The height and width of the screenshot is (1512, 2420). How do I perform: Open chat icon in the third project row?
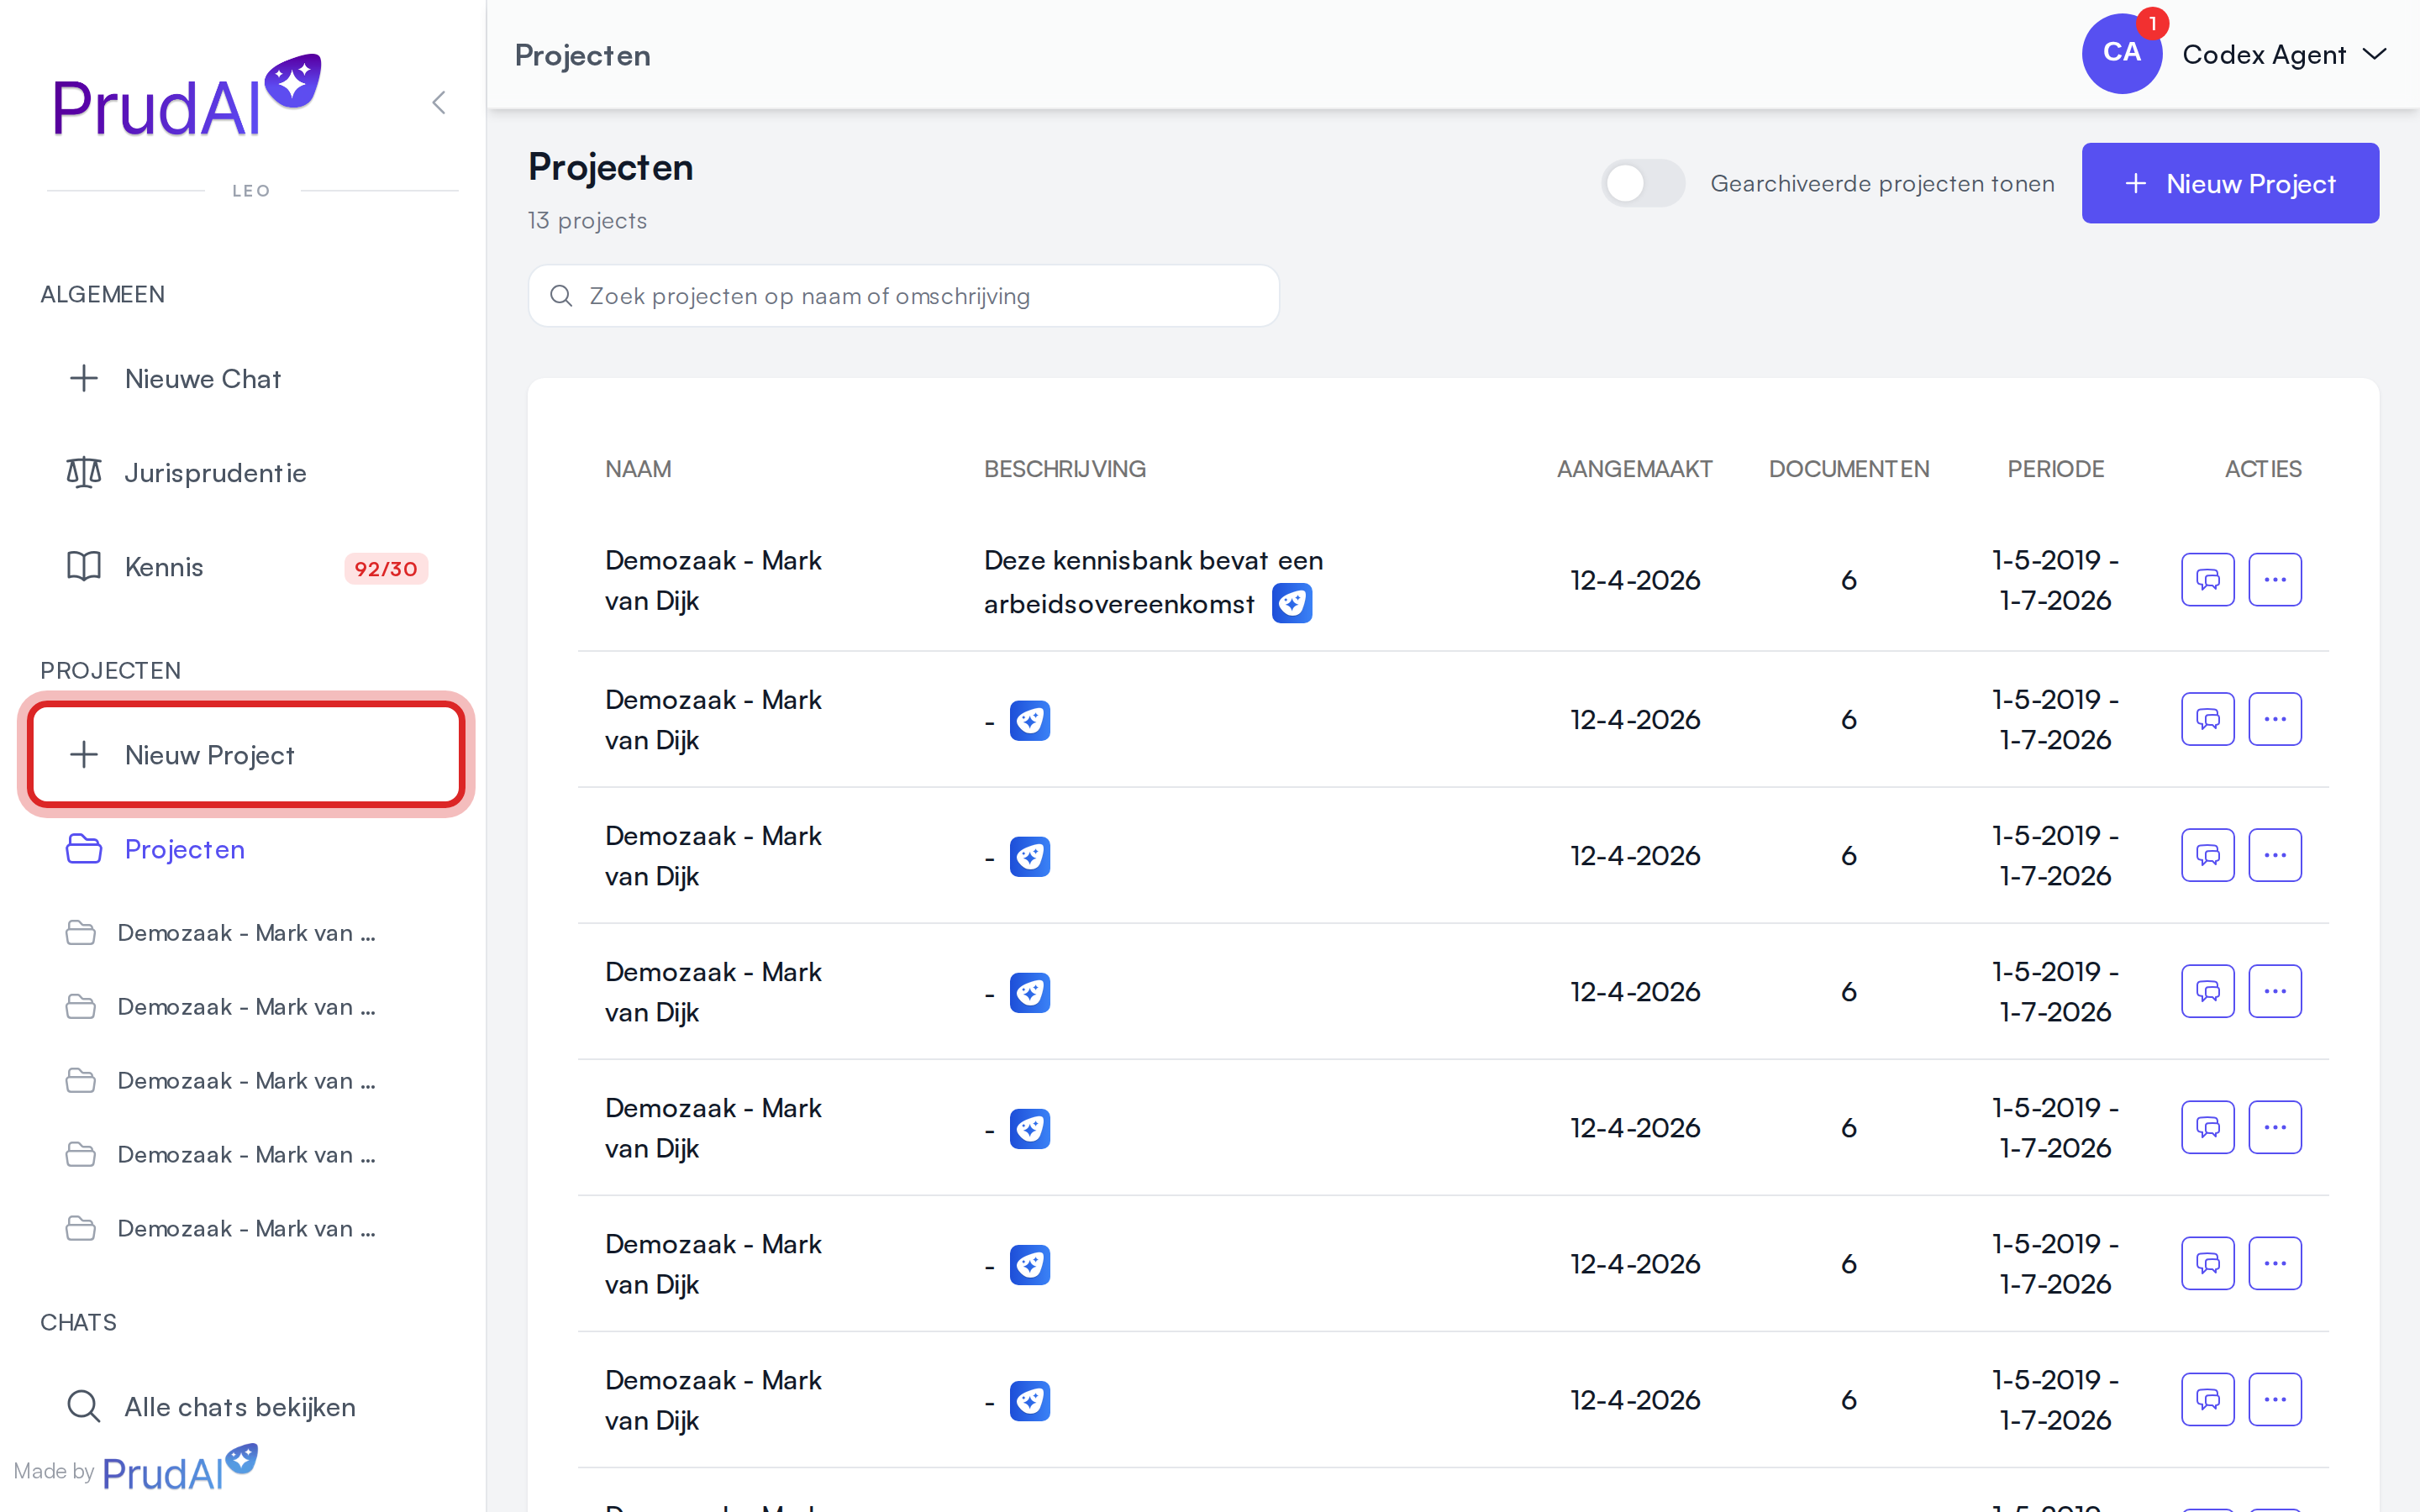[x=2207, y=855]
